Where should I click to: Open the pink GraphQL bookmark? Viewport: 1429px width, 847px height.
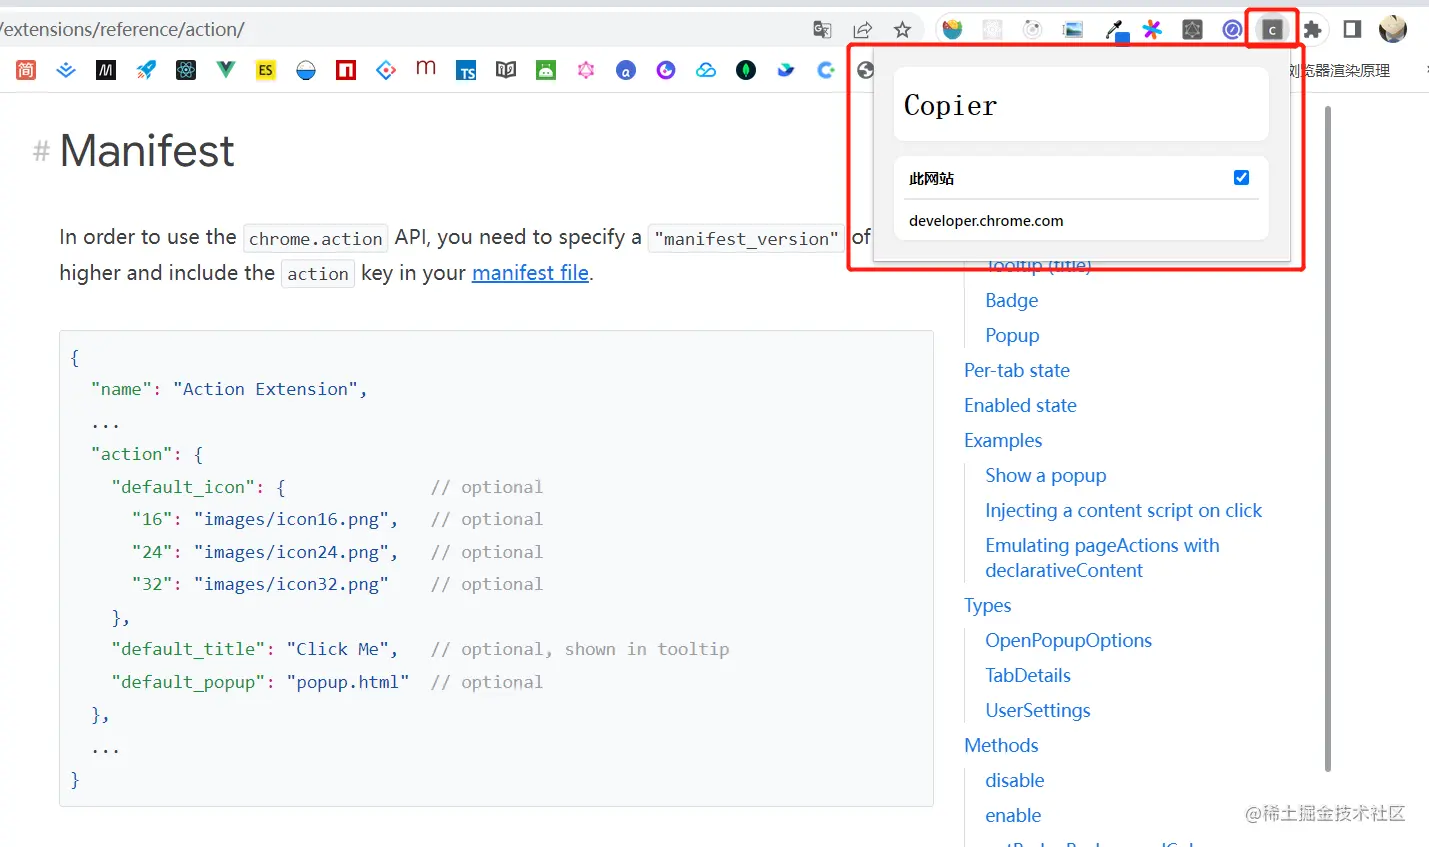[x=586, y=70]
